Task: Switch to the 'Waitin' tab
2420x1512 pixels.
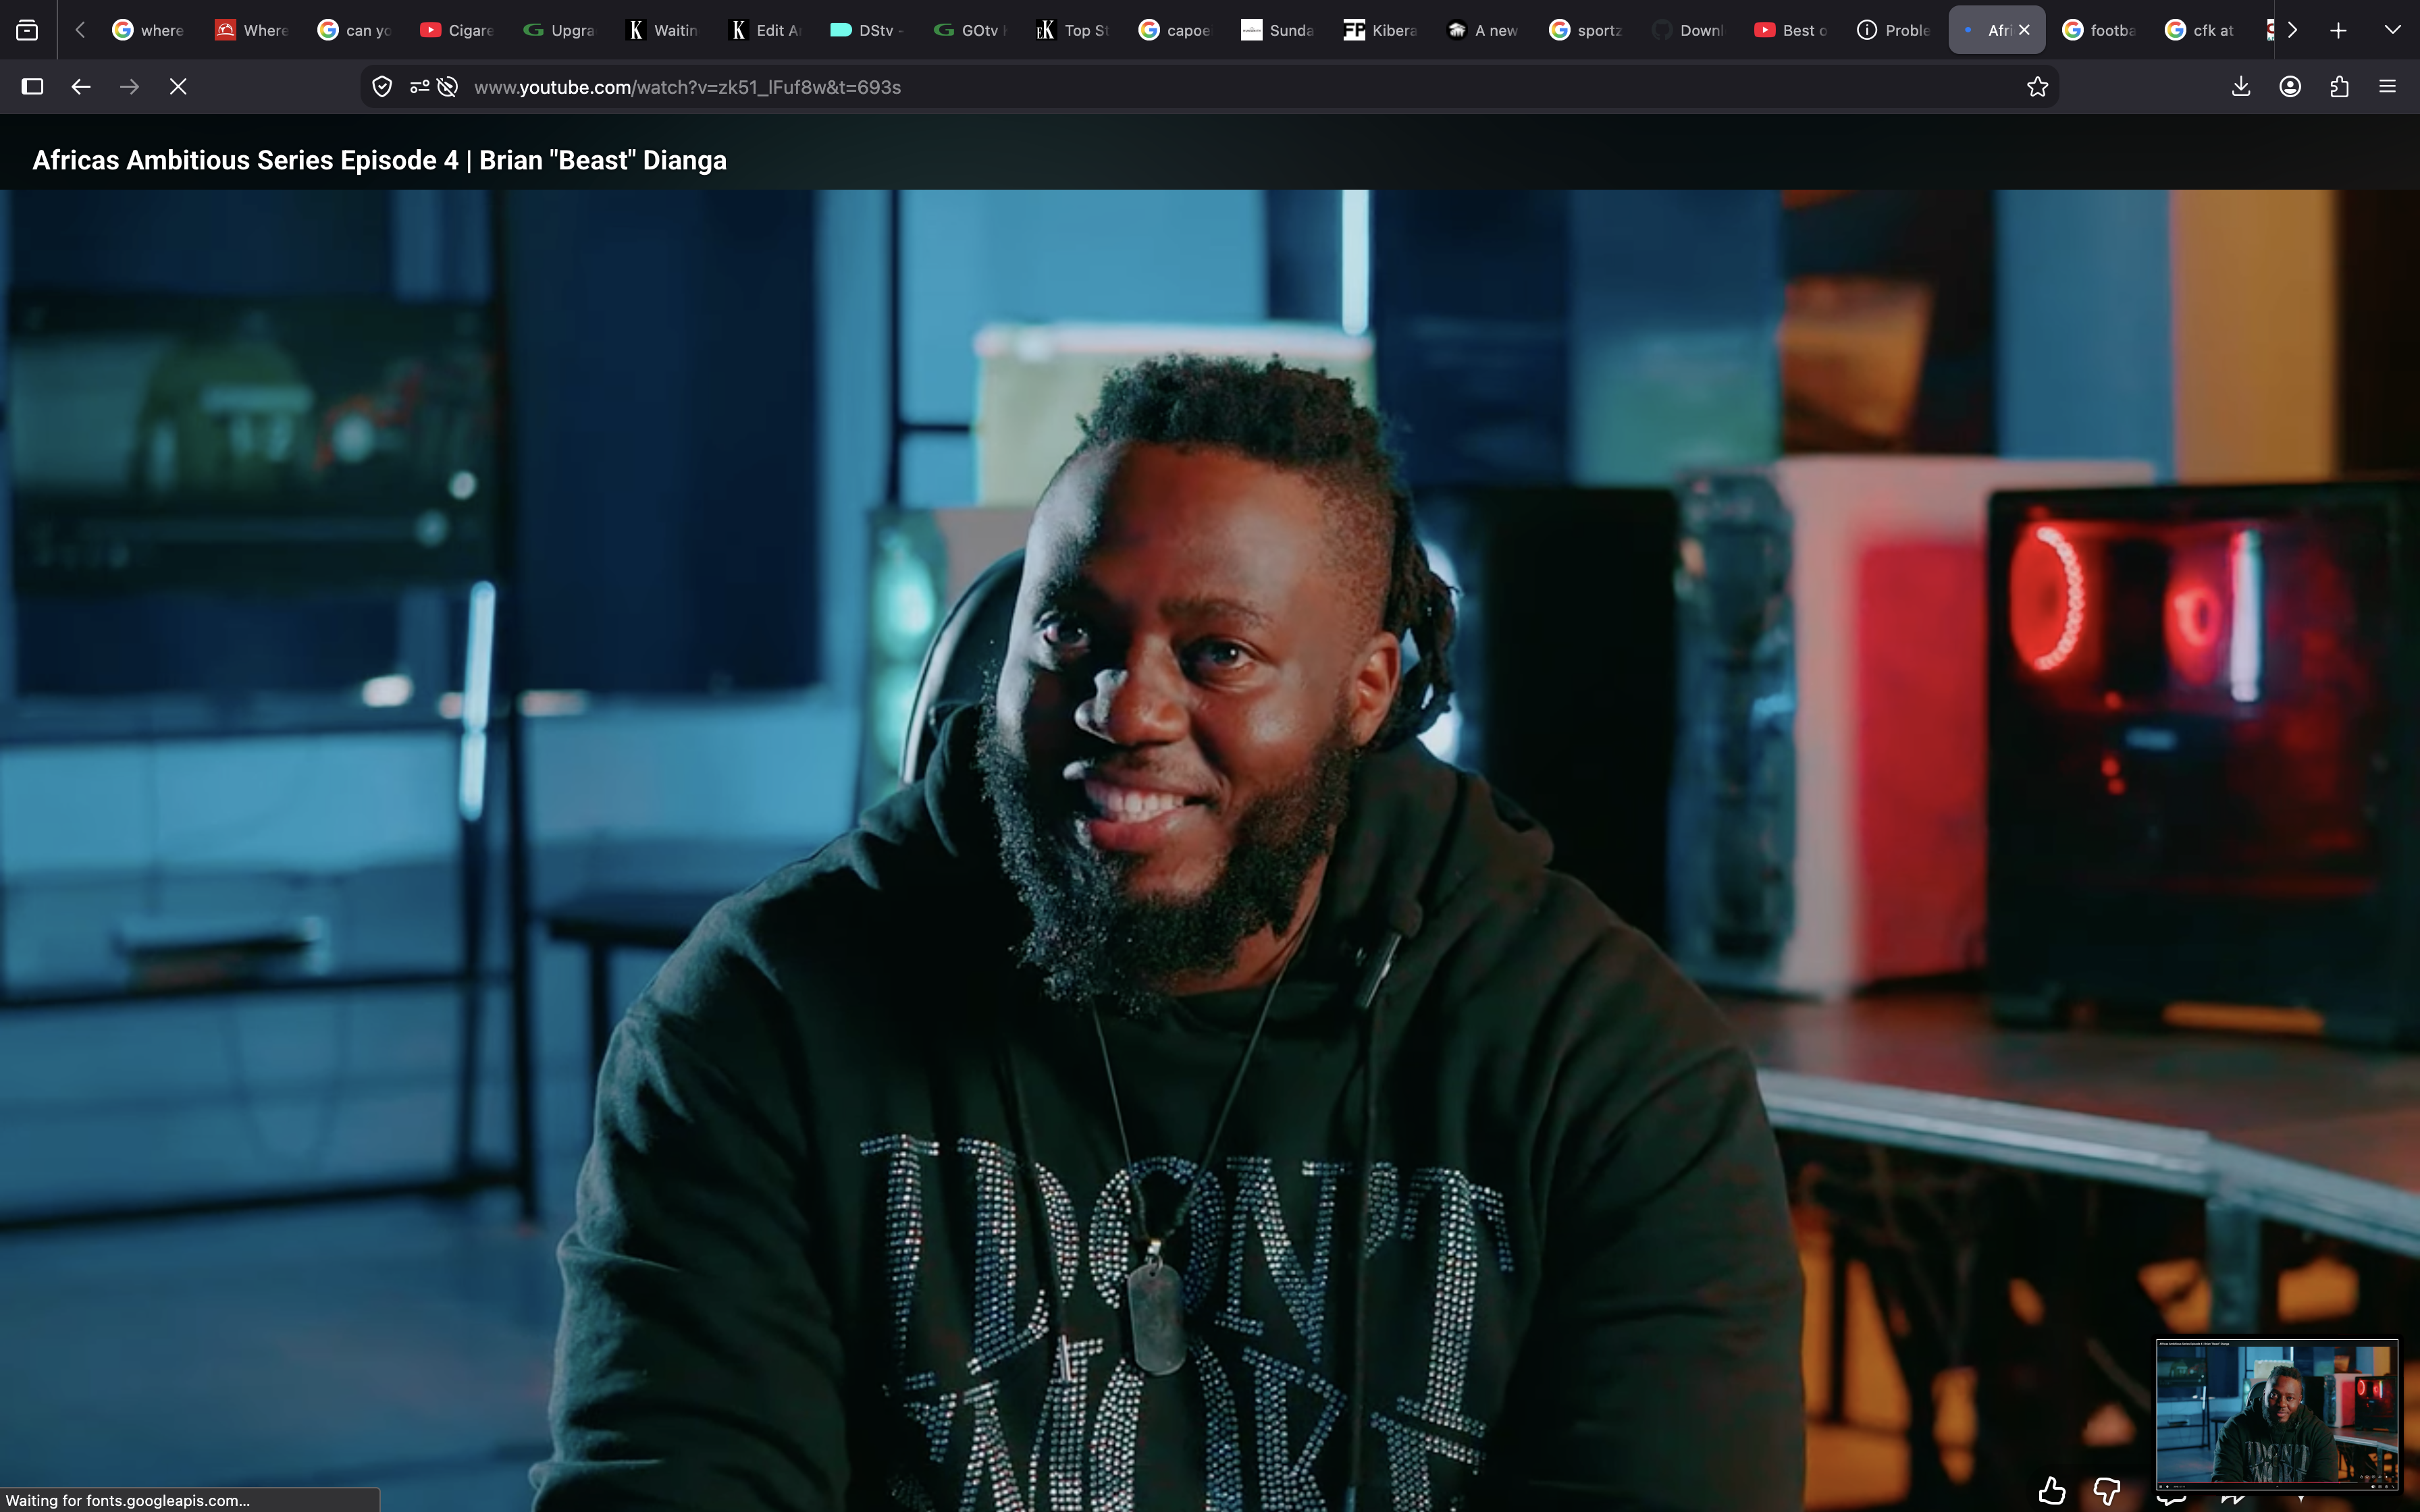Action: 661,30
